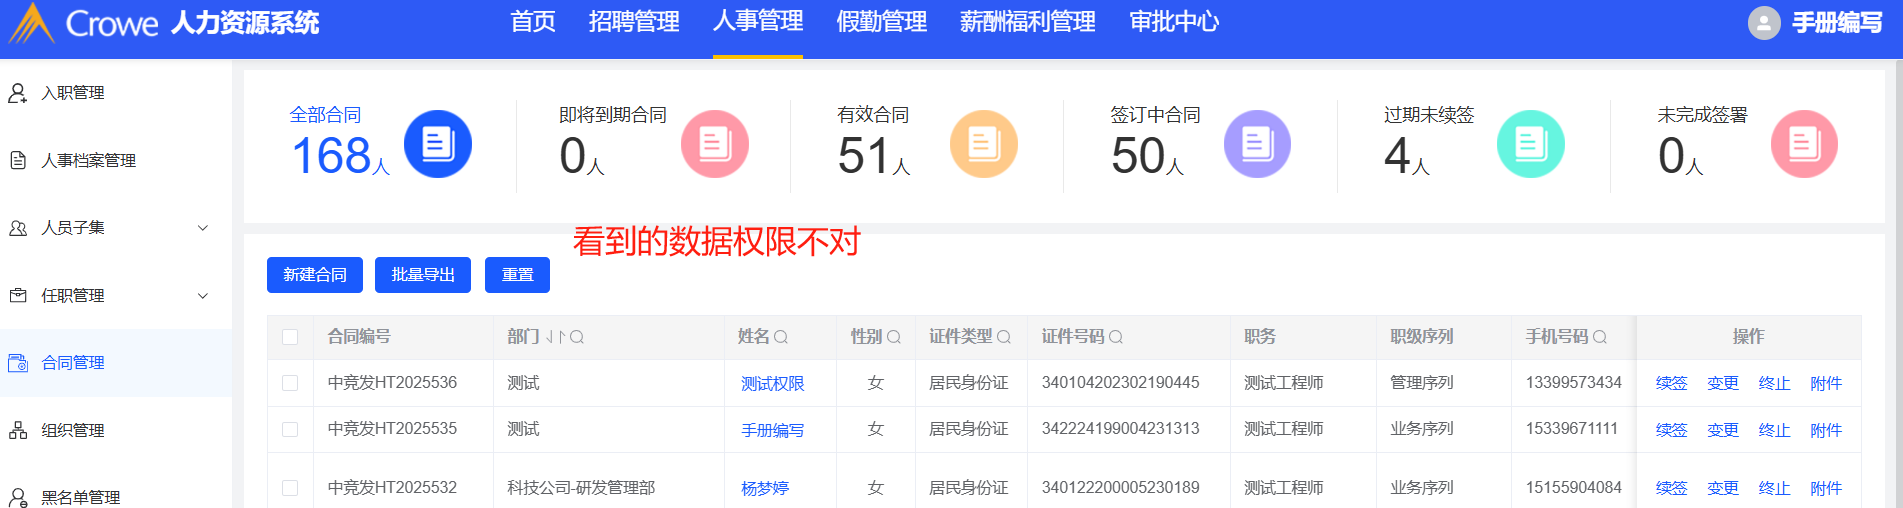Click the 批量导出 button
The image size is (1903, 508).
pos(423,275)
